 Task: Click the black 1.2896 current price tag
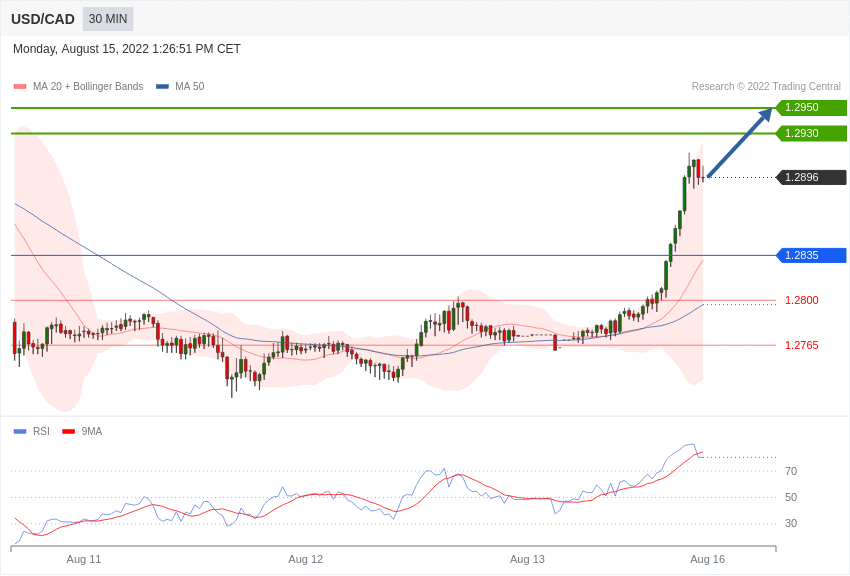click(811, 178)
